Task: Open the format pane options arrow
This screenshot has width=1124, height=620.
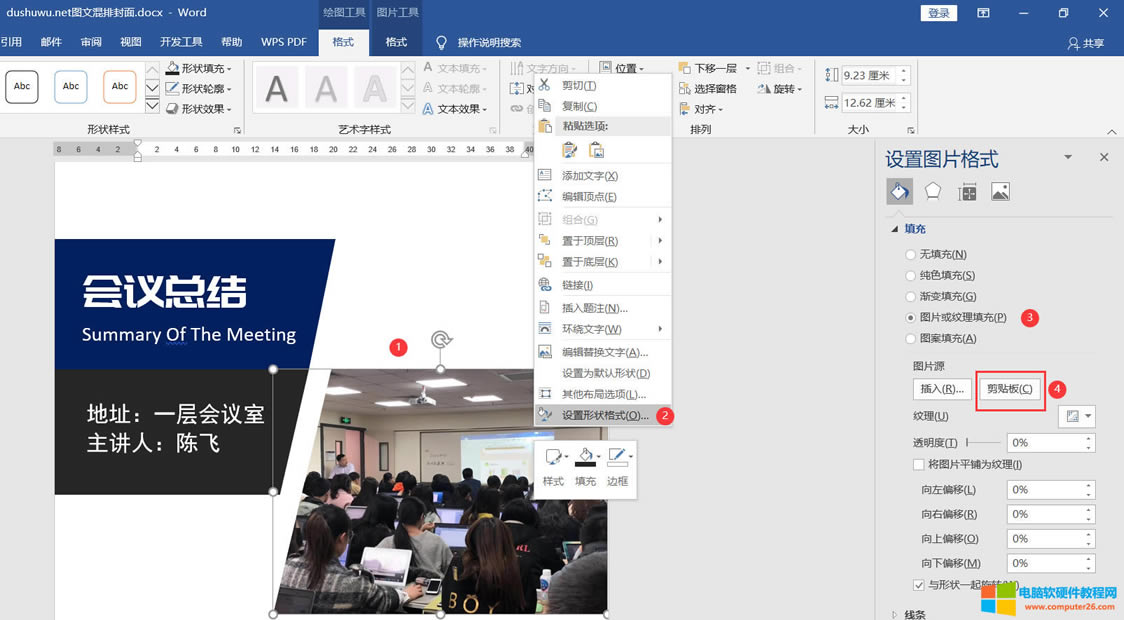Action: (1068, 157)
